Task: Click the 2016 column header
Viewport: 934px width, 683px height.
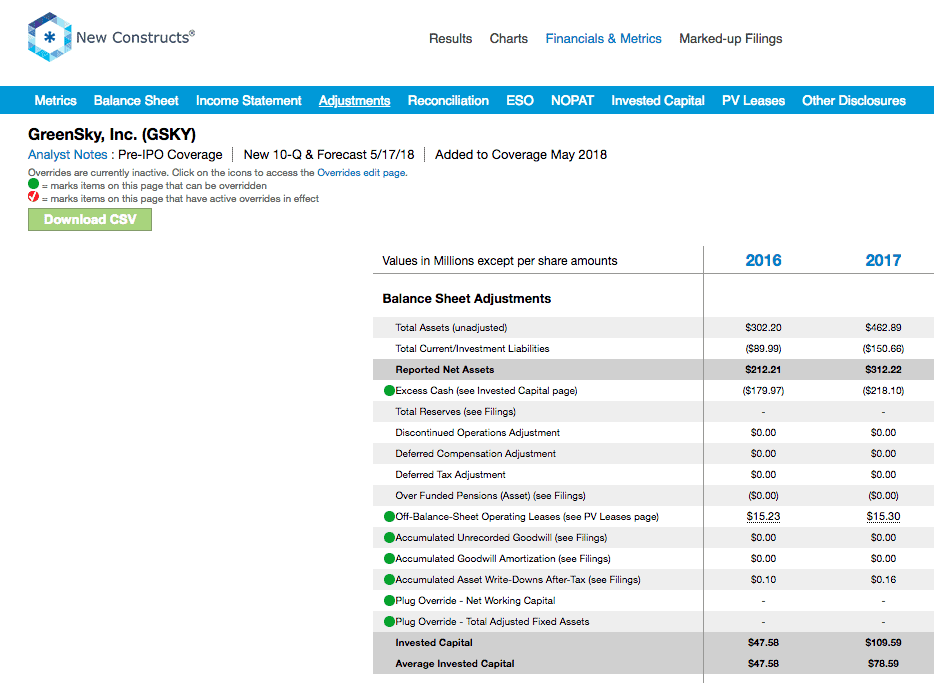Action: click(763, 260)
